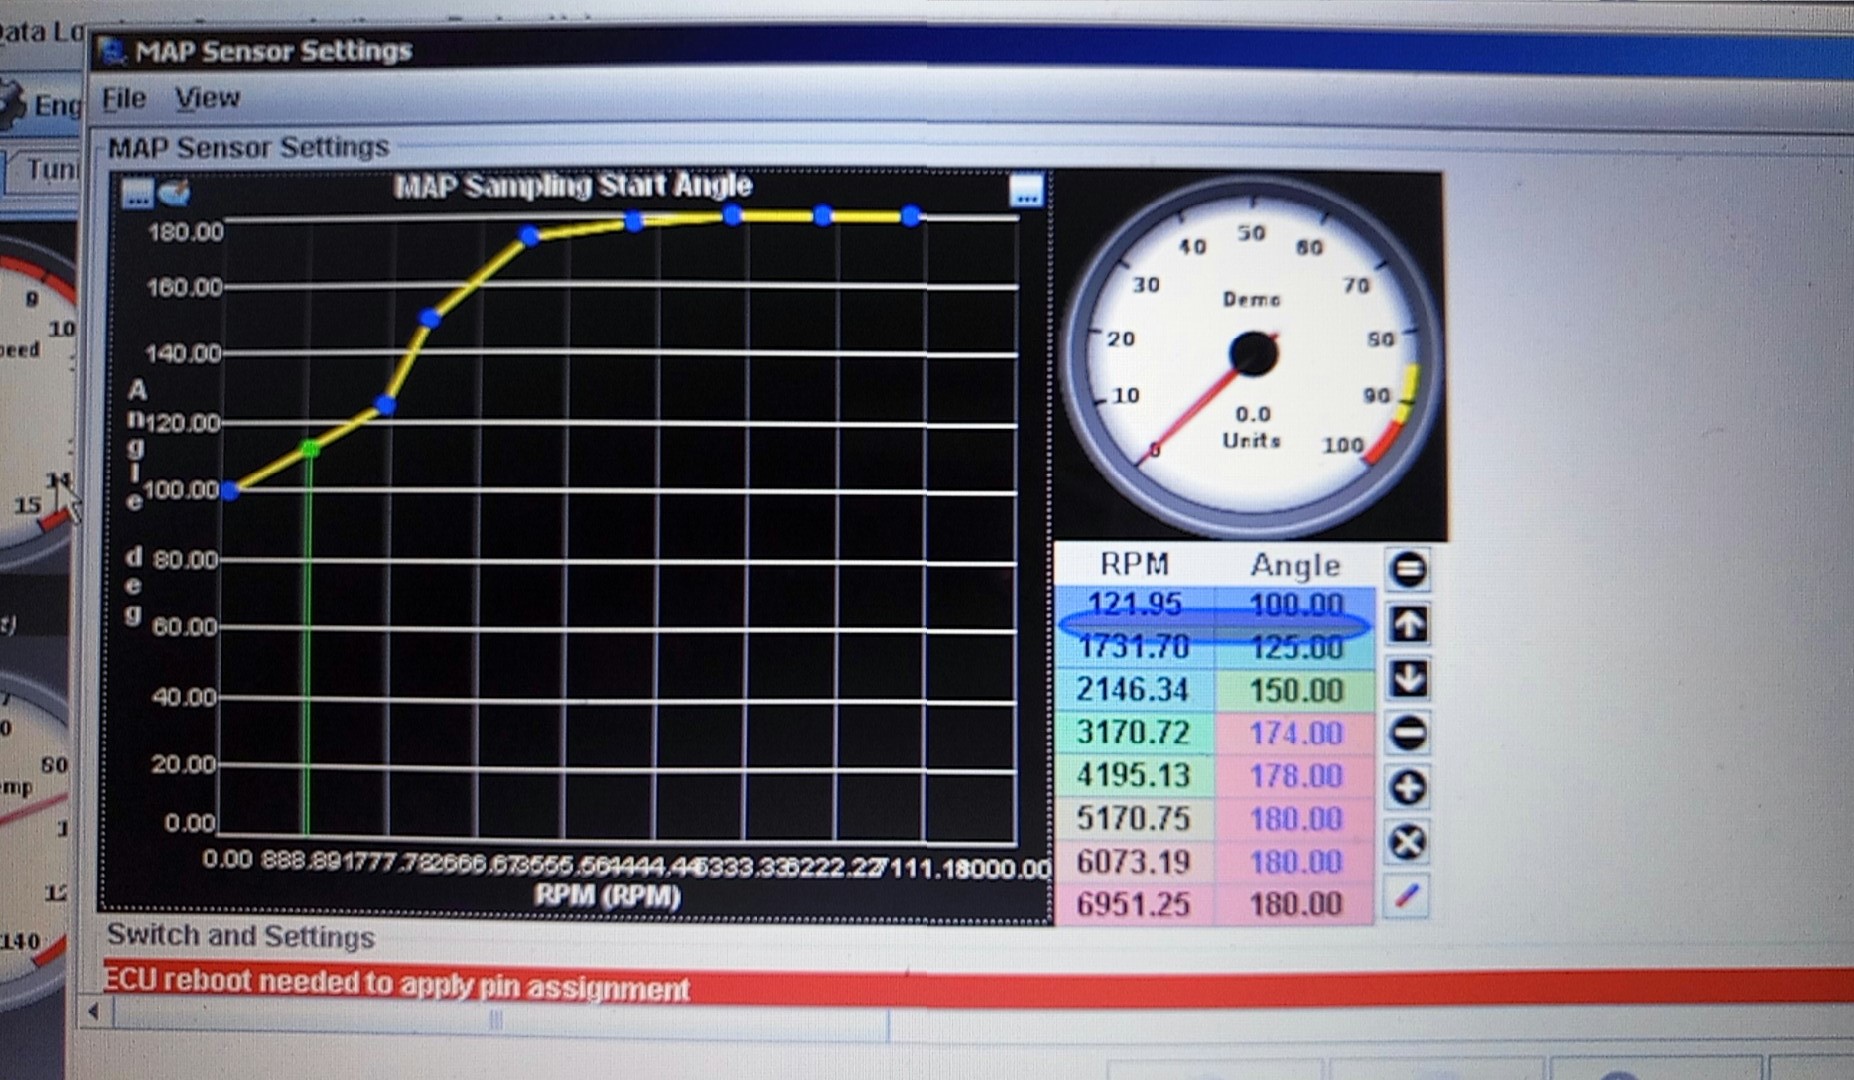This screenshot has height=1080, width=1854.
Task: Click the curve point at 150 degrees
Action: (430, 318)
